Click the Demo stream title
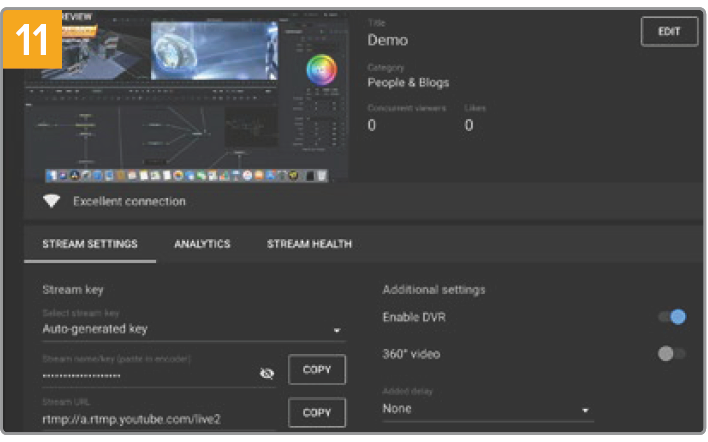The height and width of the screenshot is (442, 708). [x=388, y=40]
